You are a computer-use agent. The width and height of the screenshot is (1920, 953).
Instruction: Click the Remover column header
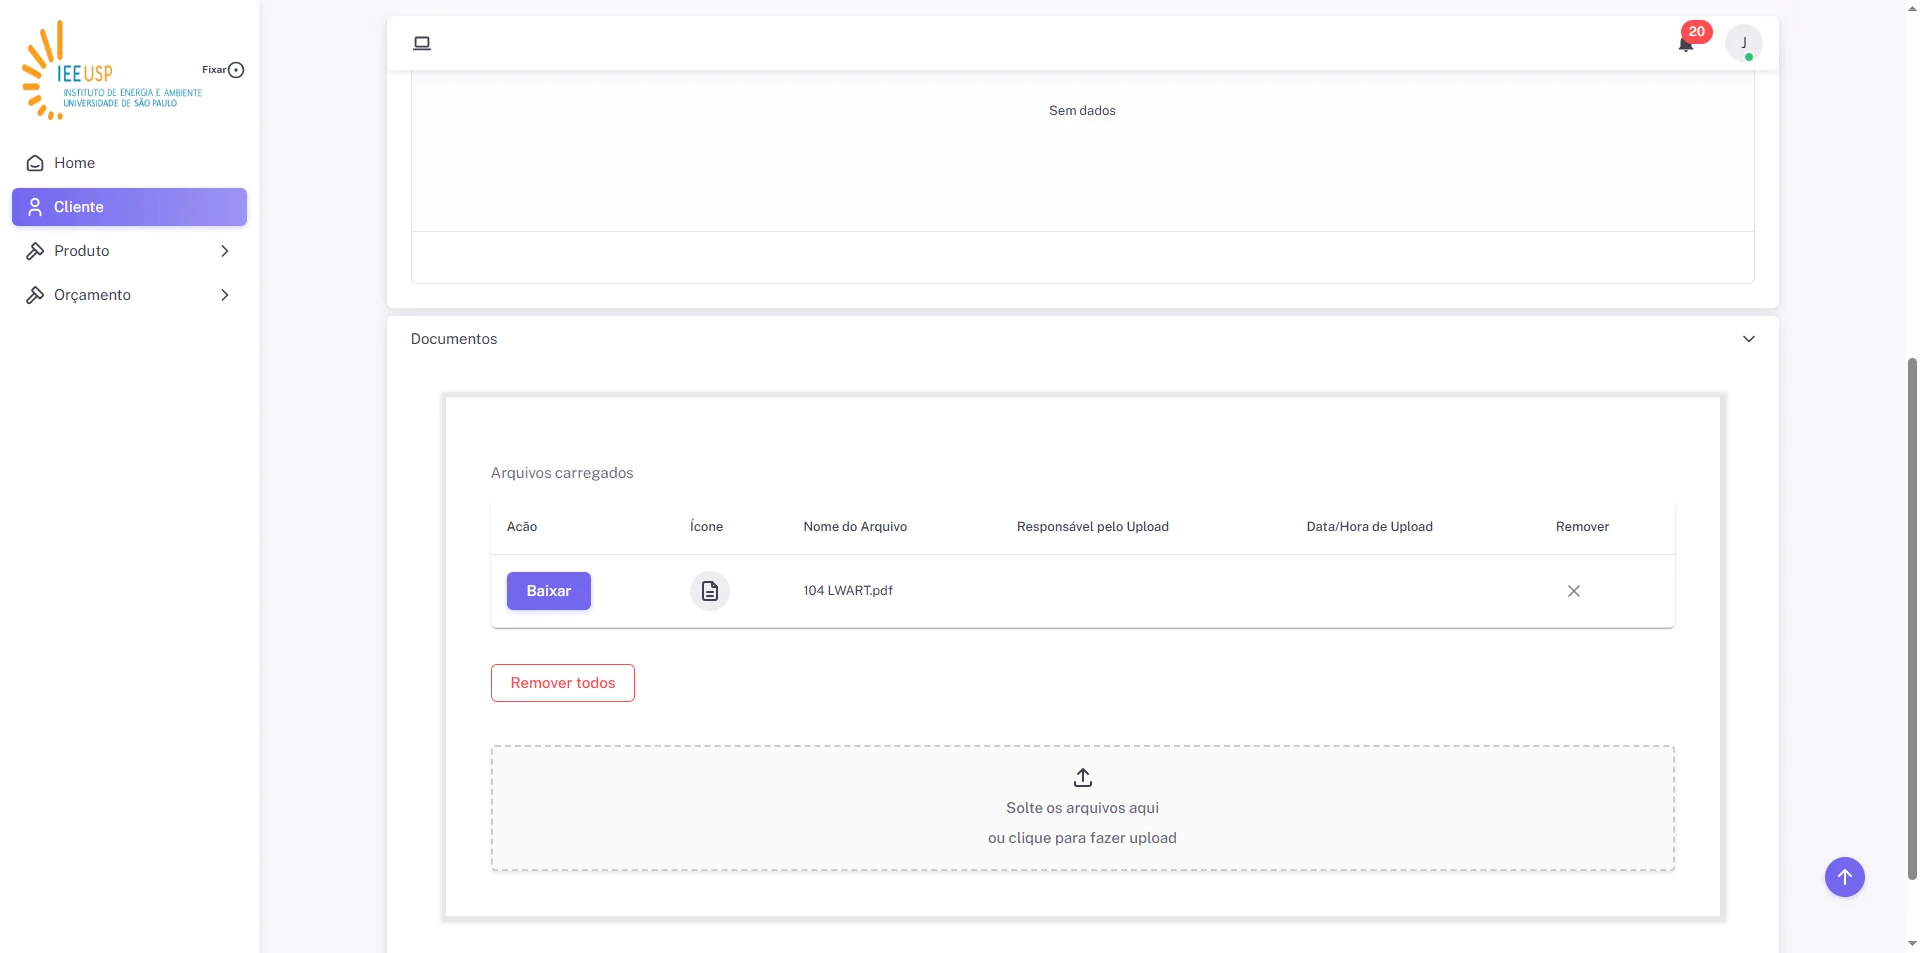point(1582,527)
